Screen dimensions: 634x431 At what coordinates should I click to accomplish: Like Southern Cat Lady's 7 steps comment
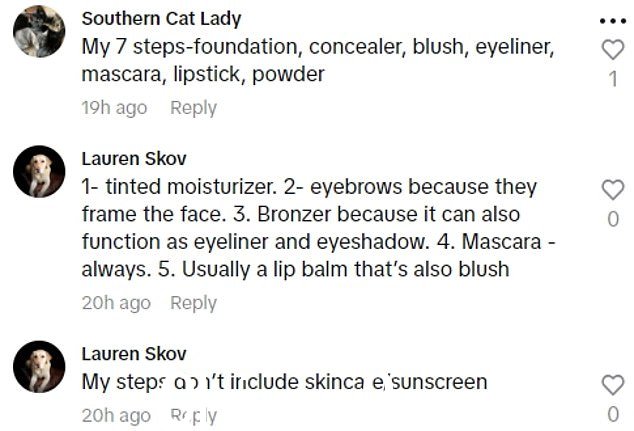613,50
